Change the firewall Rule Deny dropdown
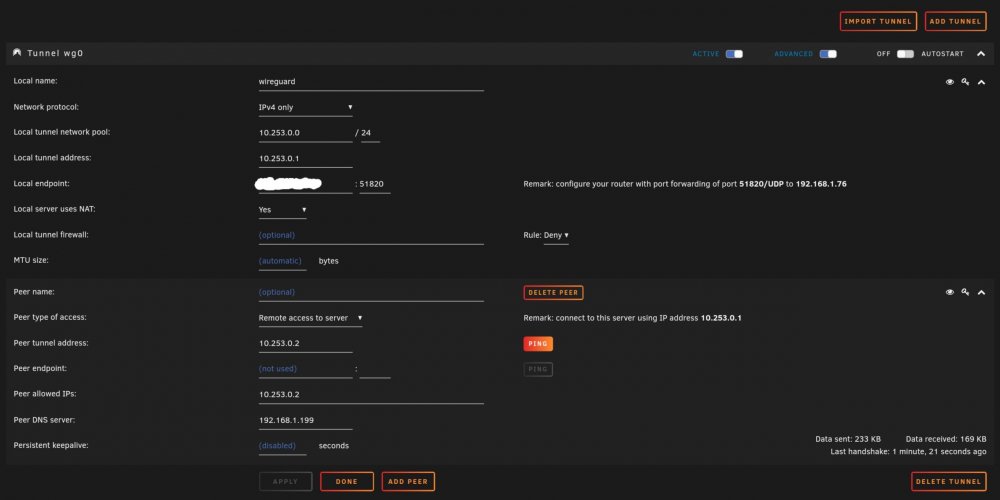This screenshot has height=500, width=1000. (x=556, y=235)
